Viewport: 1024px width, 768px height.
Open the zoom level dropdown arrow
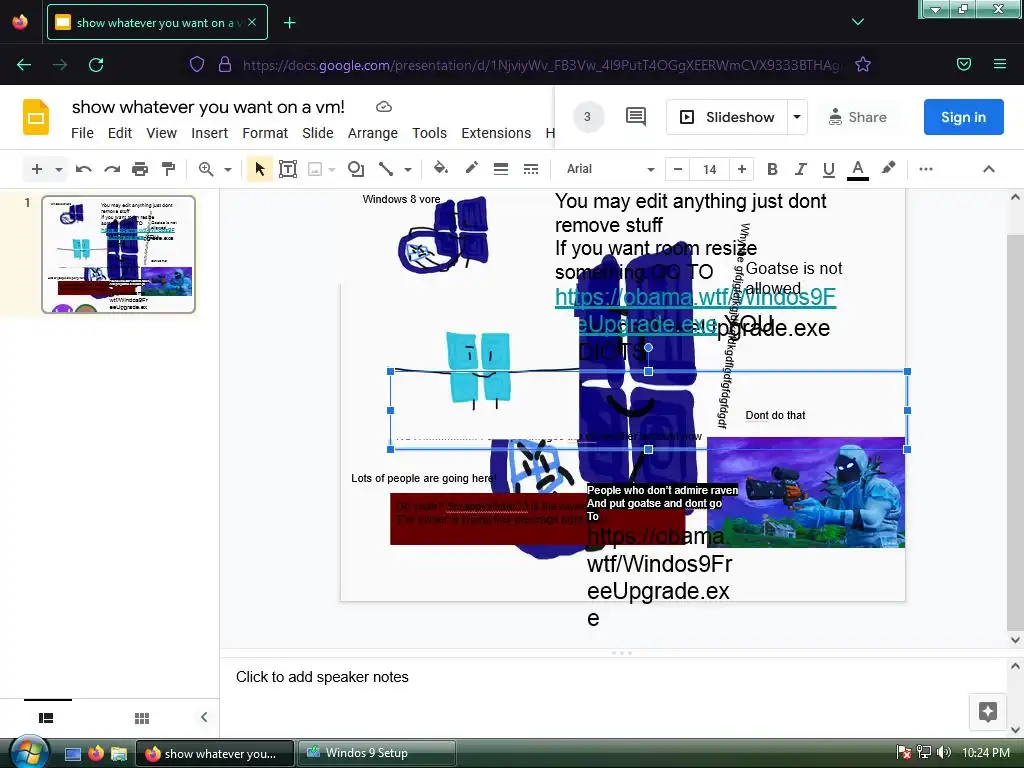[x=228, y=169]
